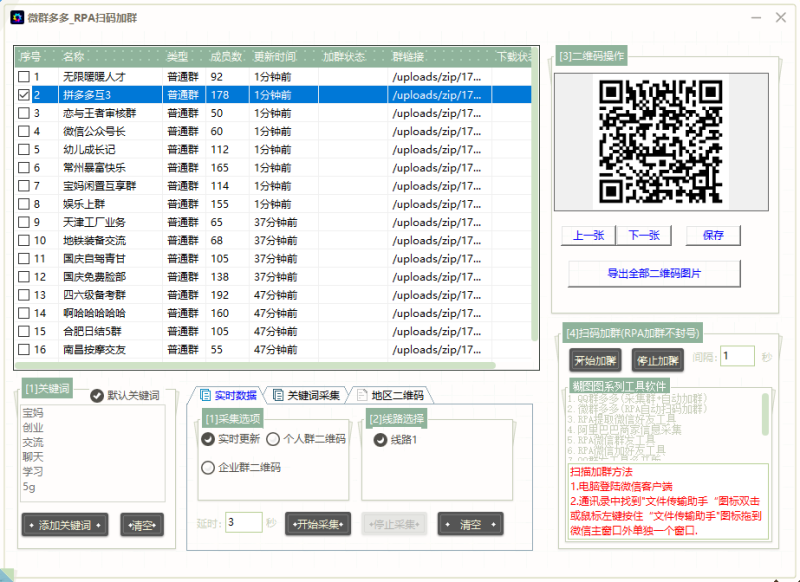Save the QR code with 保存
Image resolution: width=800 pixels, height=582 pixels.
point(713,236)
